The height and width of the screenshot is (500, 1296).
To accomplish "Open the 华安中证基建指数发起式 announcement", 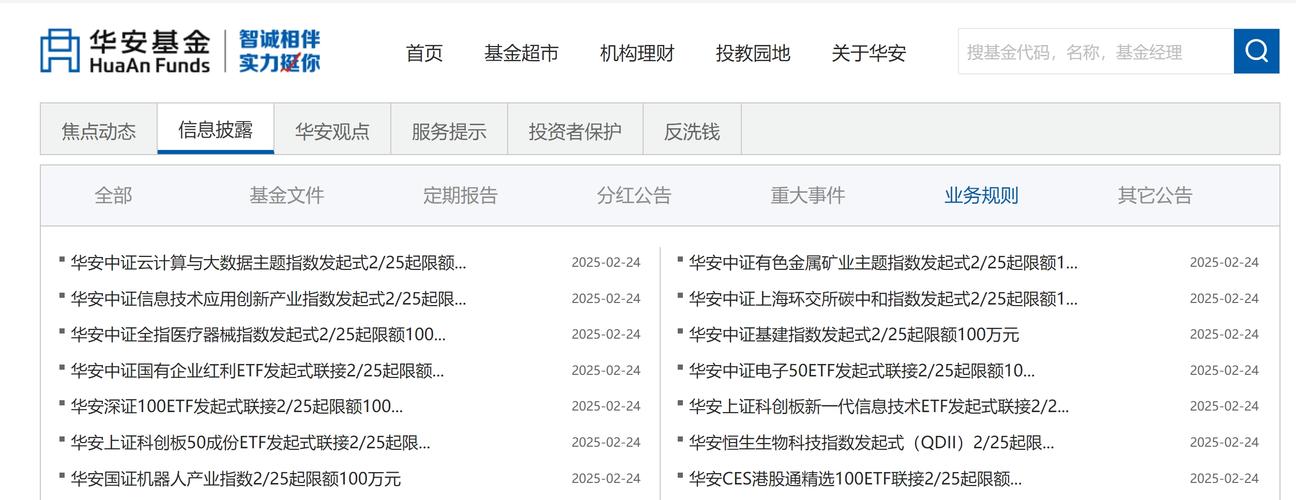I will (854, 335).
